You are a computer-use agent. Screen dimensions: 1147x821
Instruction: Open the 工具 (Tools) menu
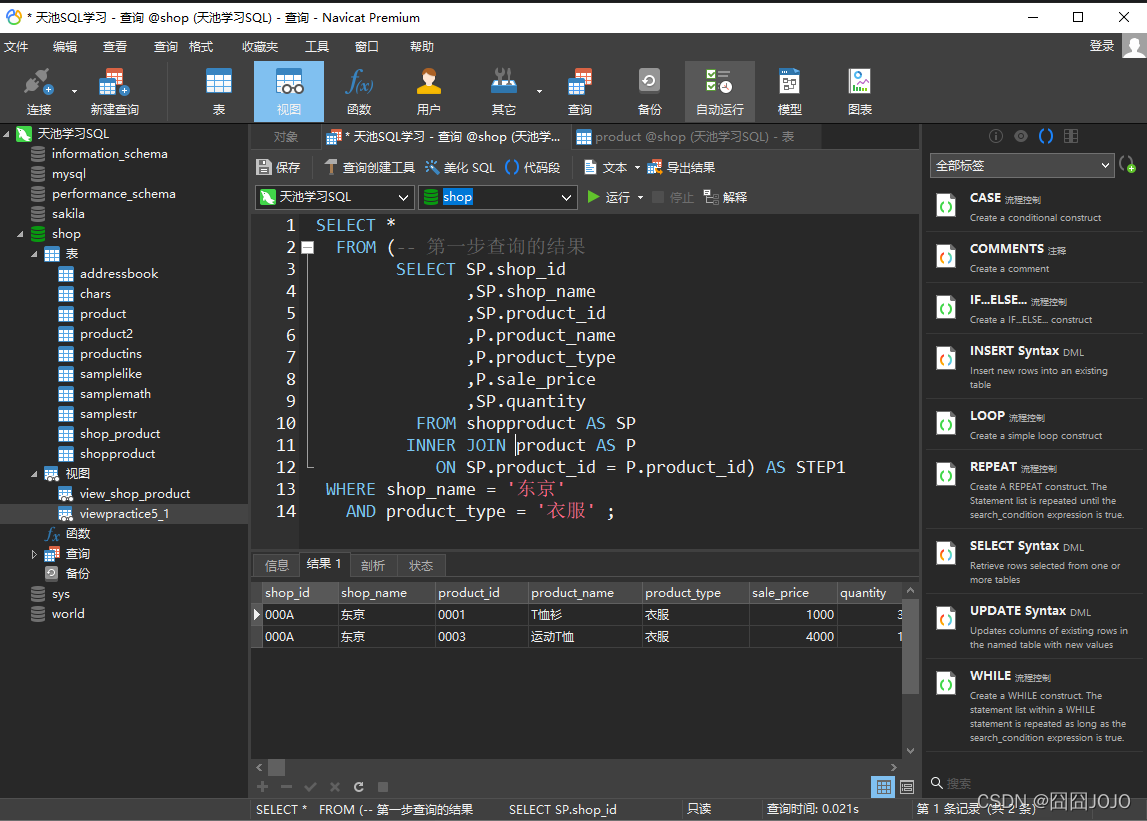tap(317, 47)
